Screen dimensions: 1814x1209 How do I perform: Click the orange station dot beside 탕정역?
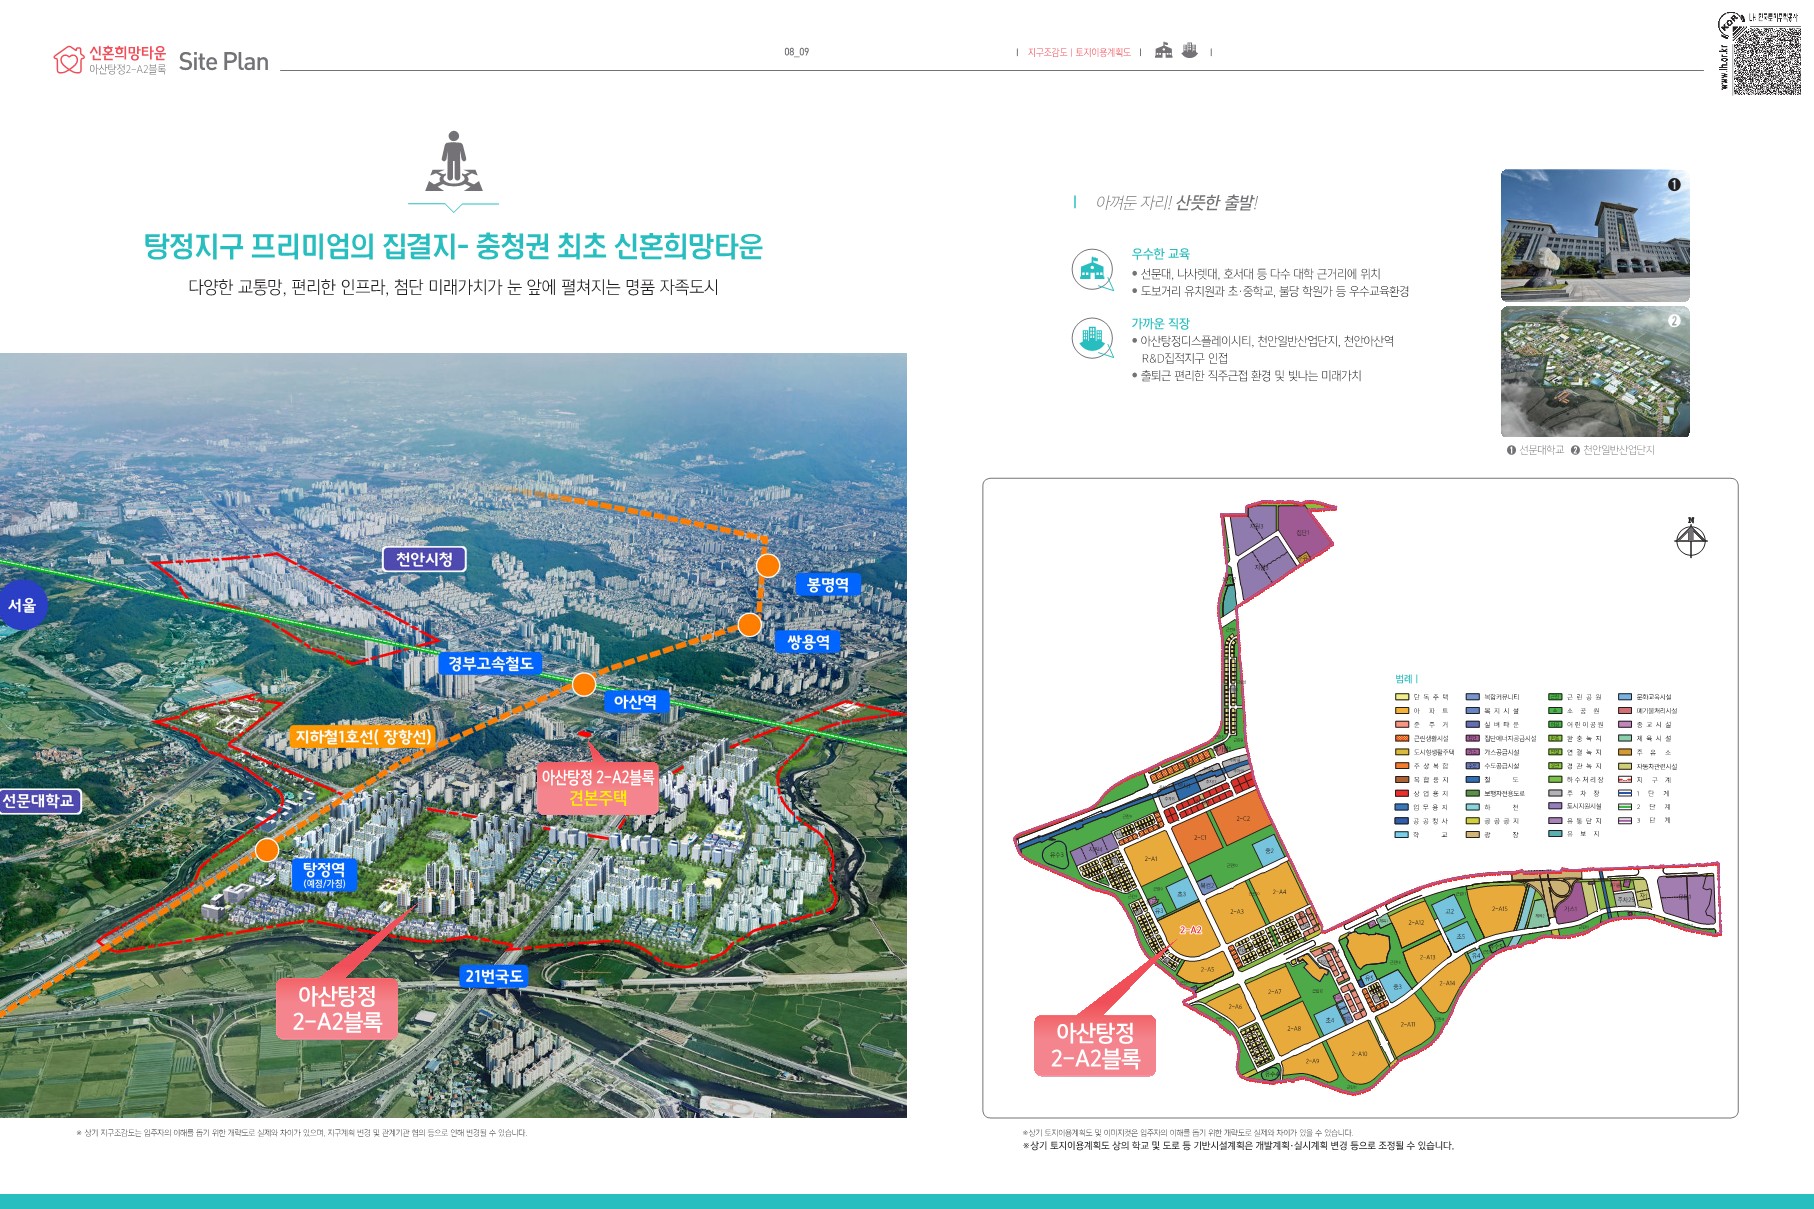tap(266, 850)
